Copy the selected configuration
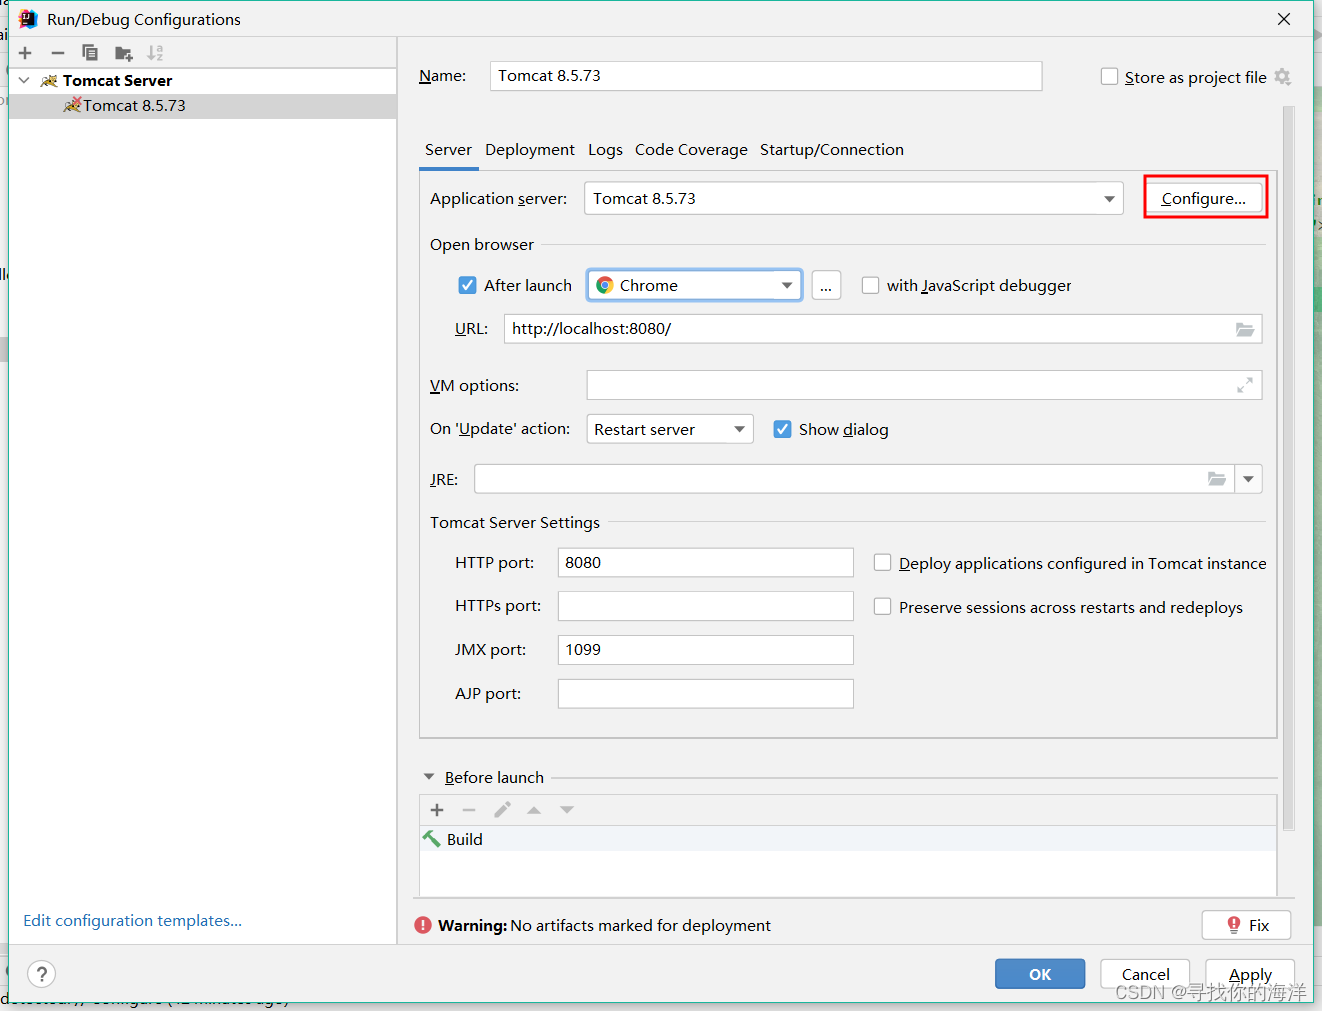The width and height of the screenshot is (1322, 1011). click(90, 53)
